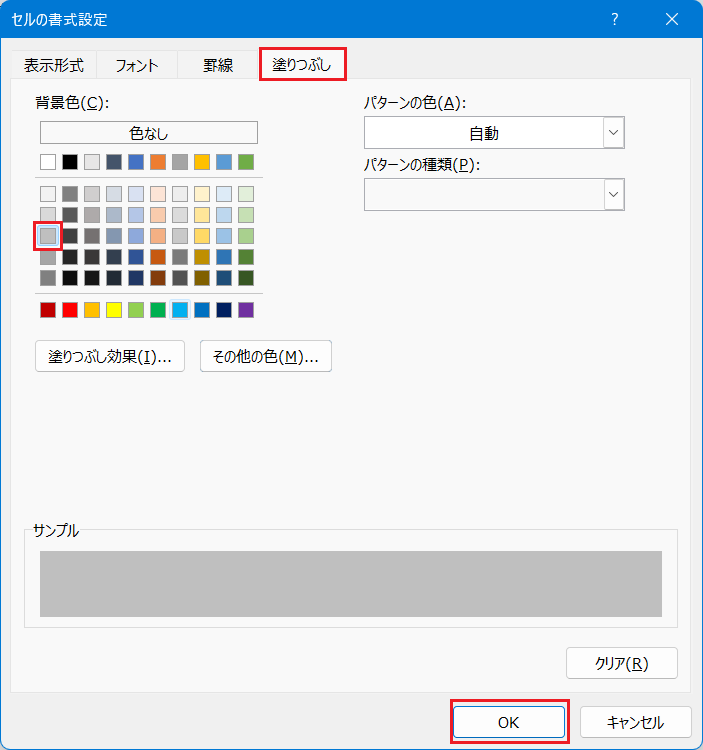
Task: Pick the light blue accent swatch in top theme row
Action: click(224, 162)
